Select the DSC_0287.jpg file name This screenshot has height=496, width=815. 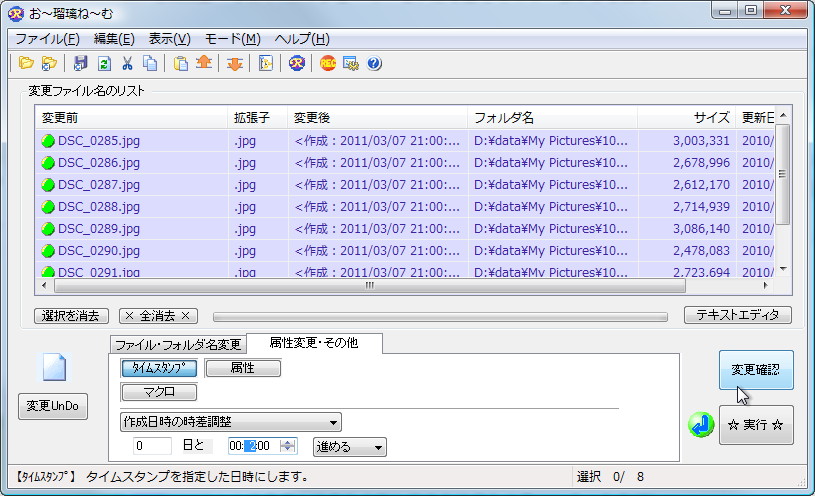point(99,185)
